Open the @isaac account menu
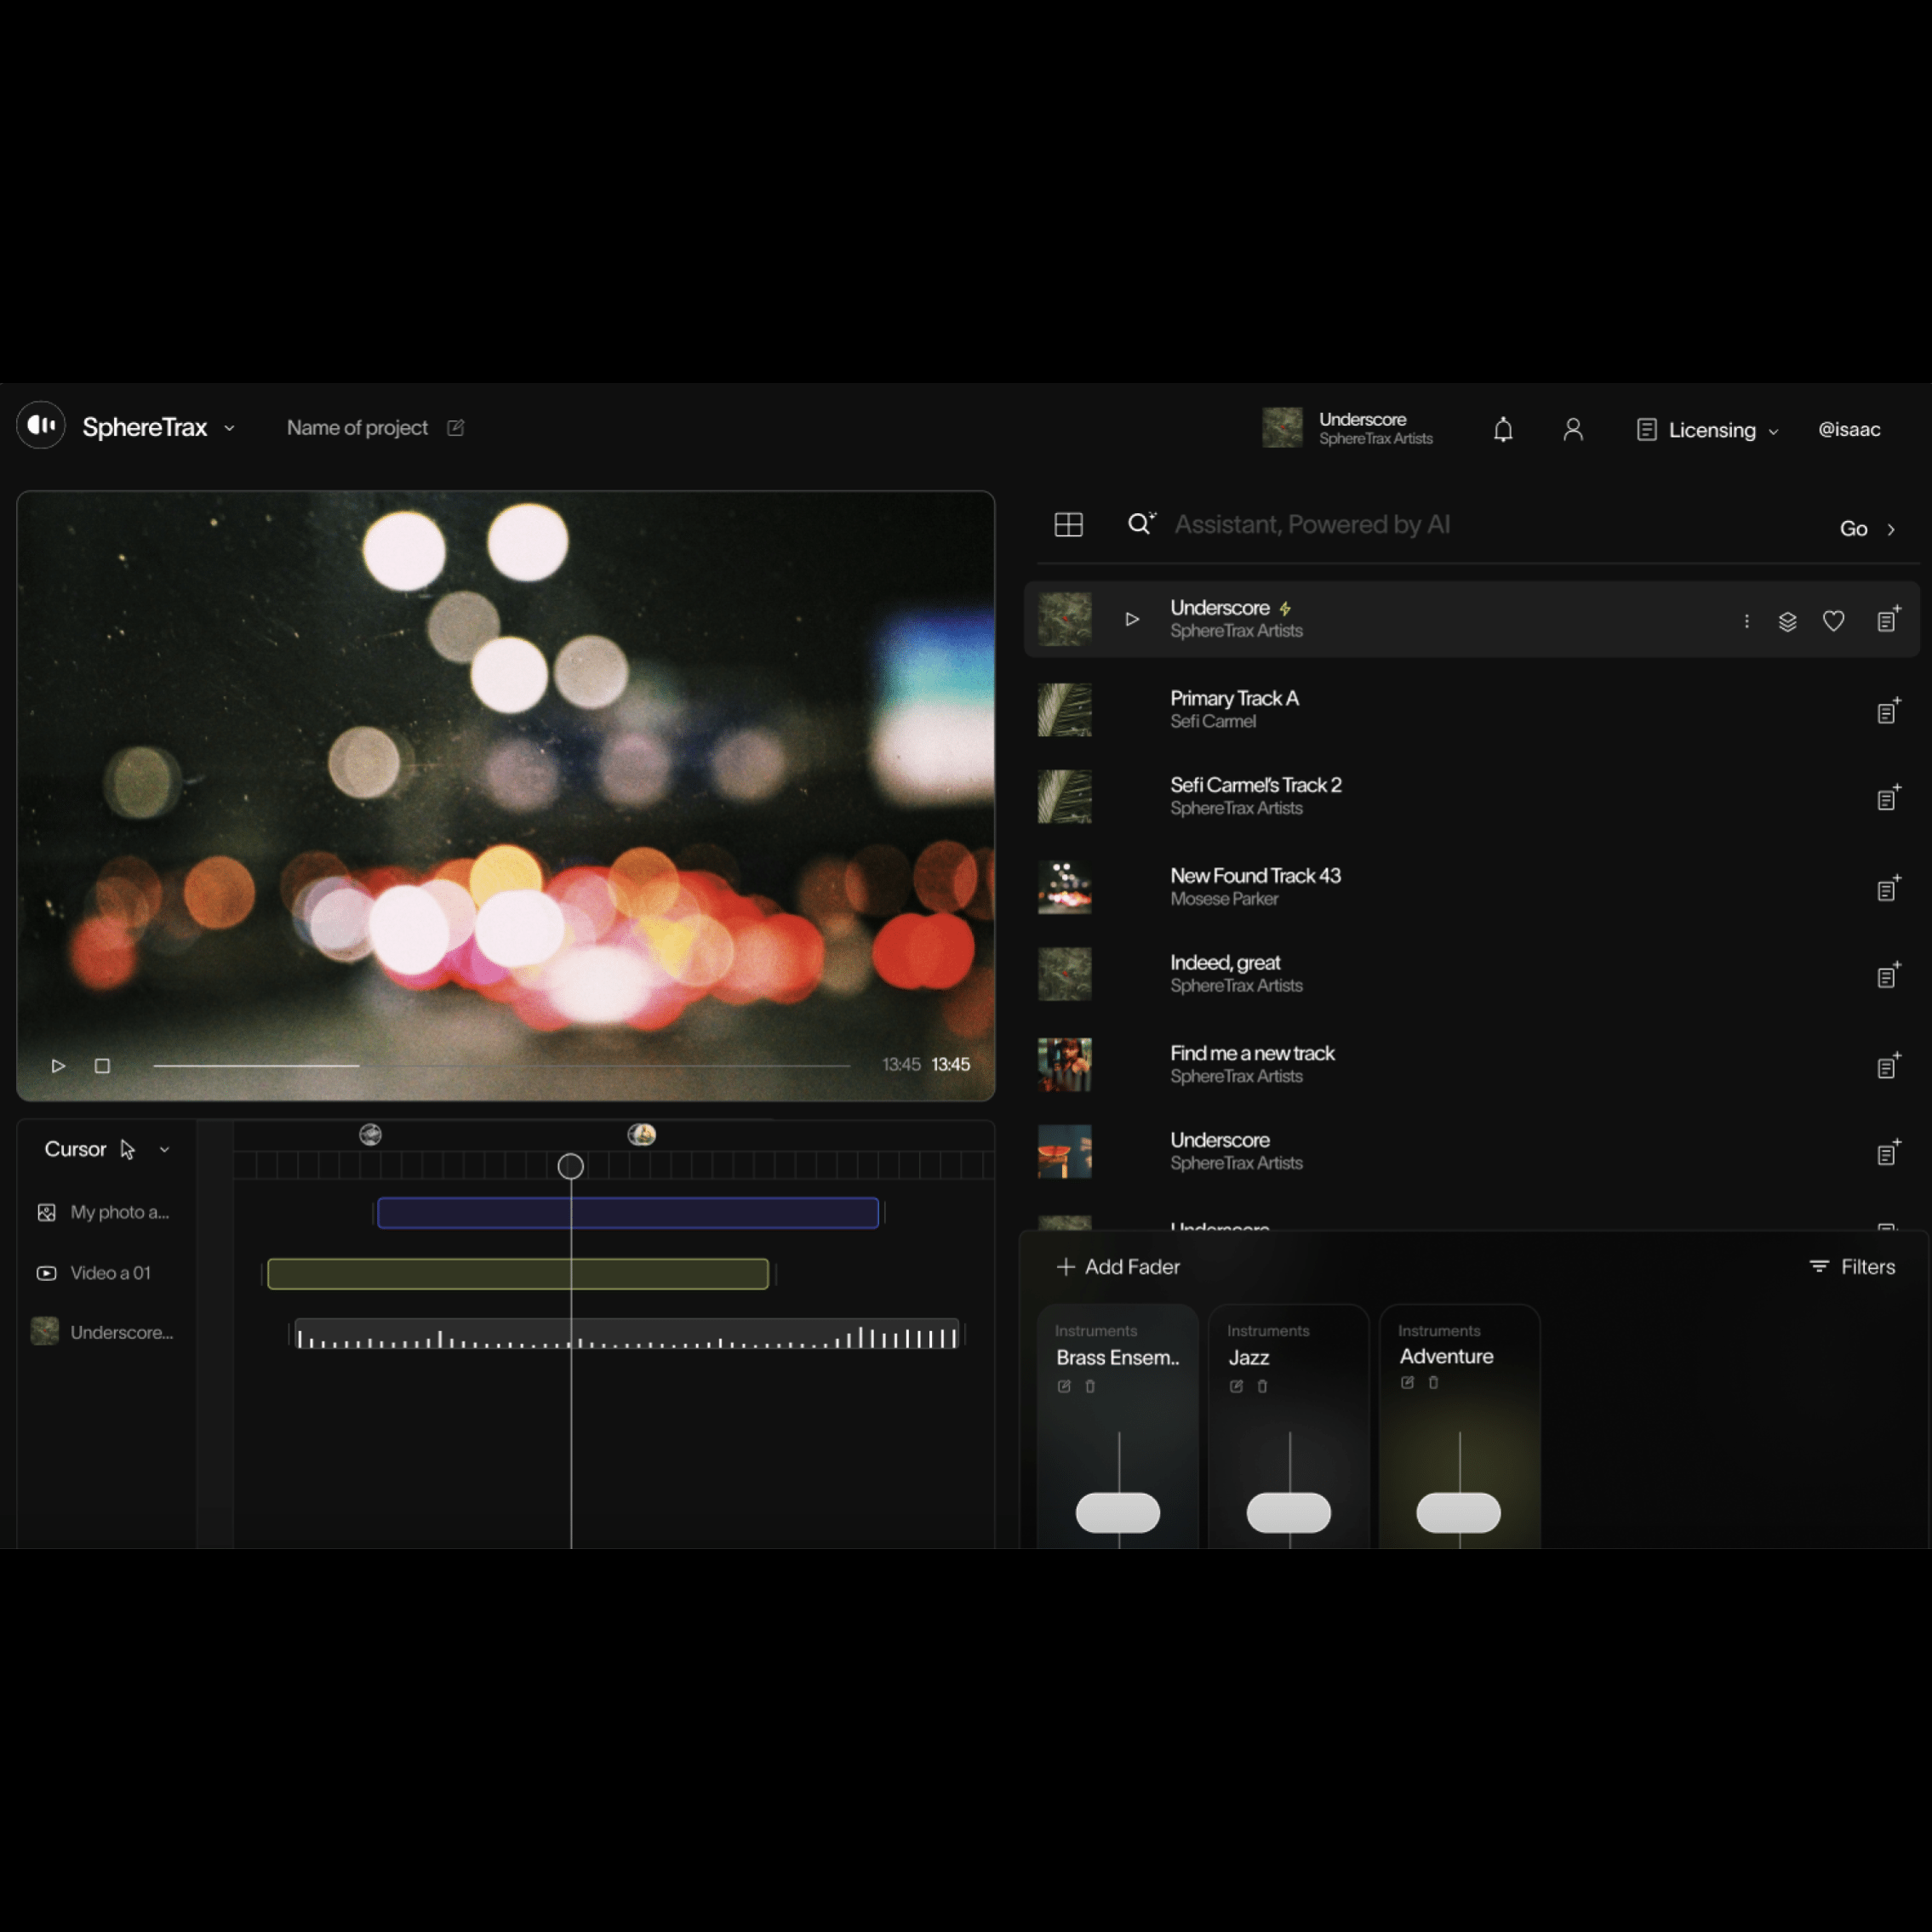The height and width of the screenshot is (1932, 1932). (1850, 429)
